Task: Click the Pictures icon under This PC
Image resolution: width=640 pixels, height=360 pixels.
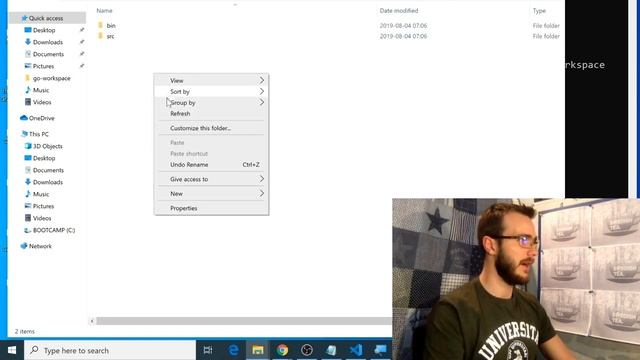Action: 28,206
